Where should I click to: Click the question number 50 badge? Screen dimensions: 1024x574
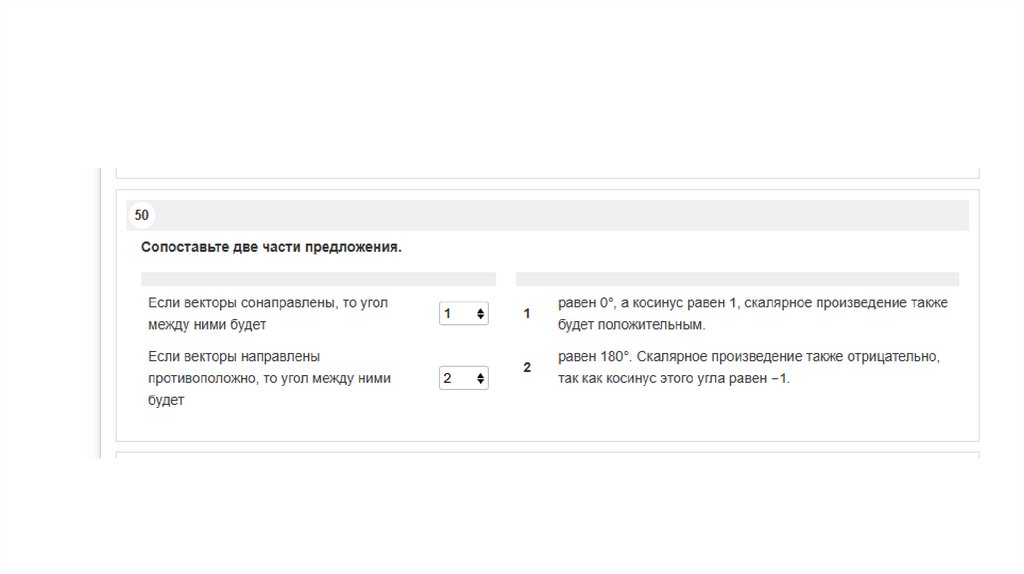coord(142,215)
